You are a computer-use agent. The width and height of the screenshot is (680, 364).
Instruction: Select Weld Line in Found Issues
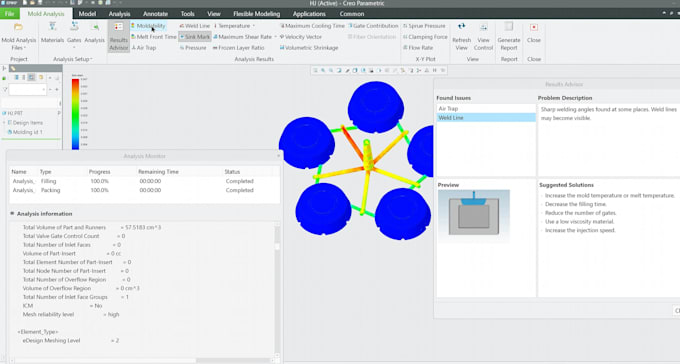pos(486,118)
